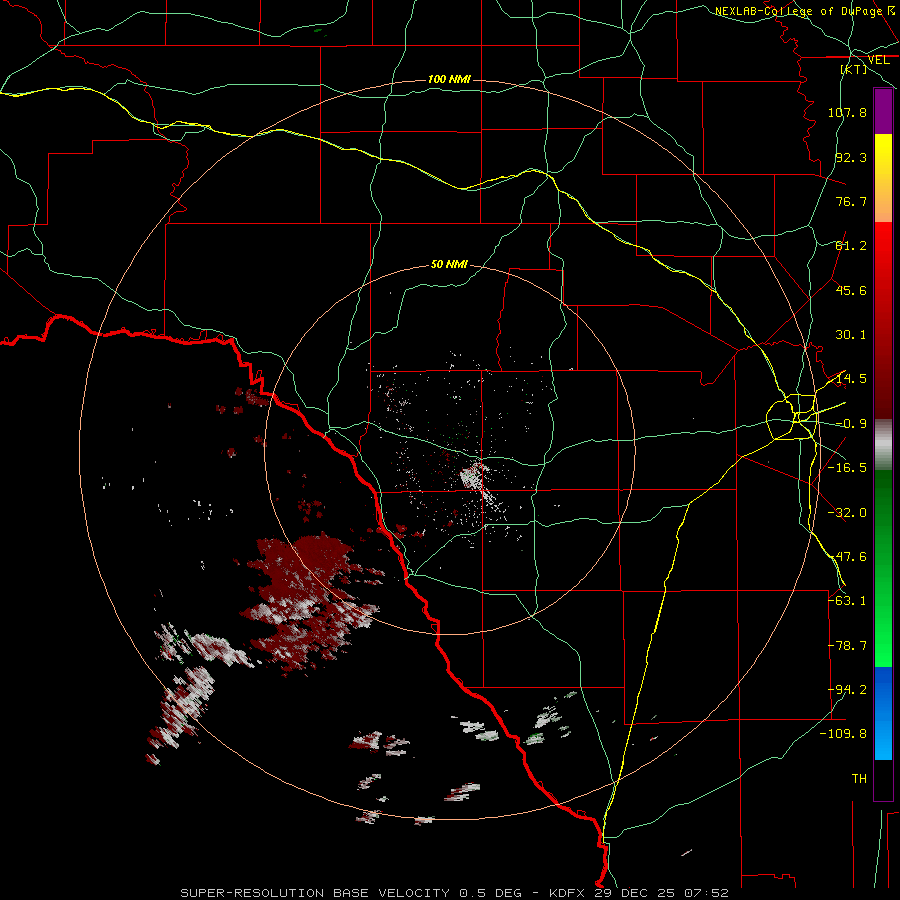Click the -0.9 velocity scale value
This screenshot has width=900, height=900.
click(x=851, y=424)
